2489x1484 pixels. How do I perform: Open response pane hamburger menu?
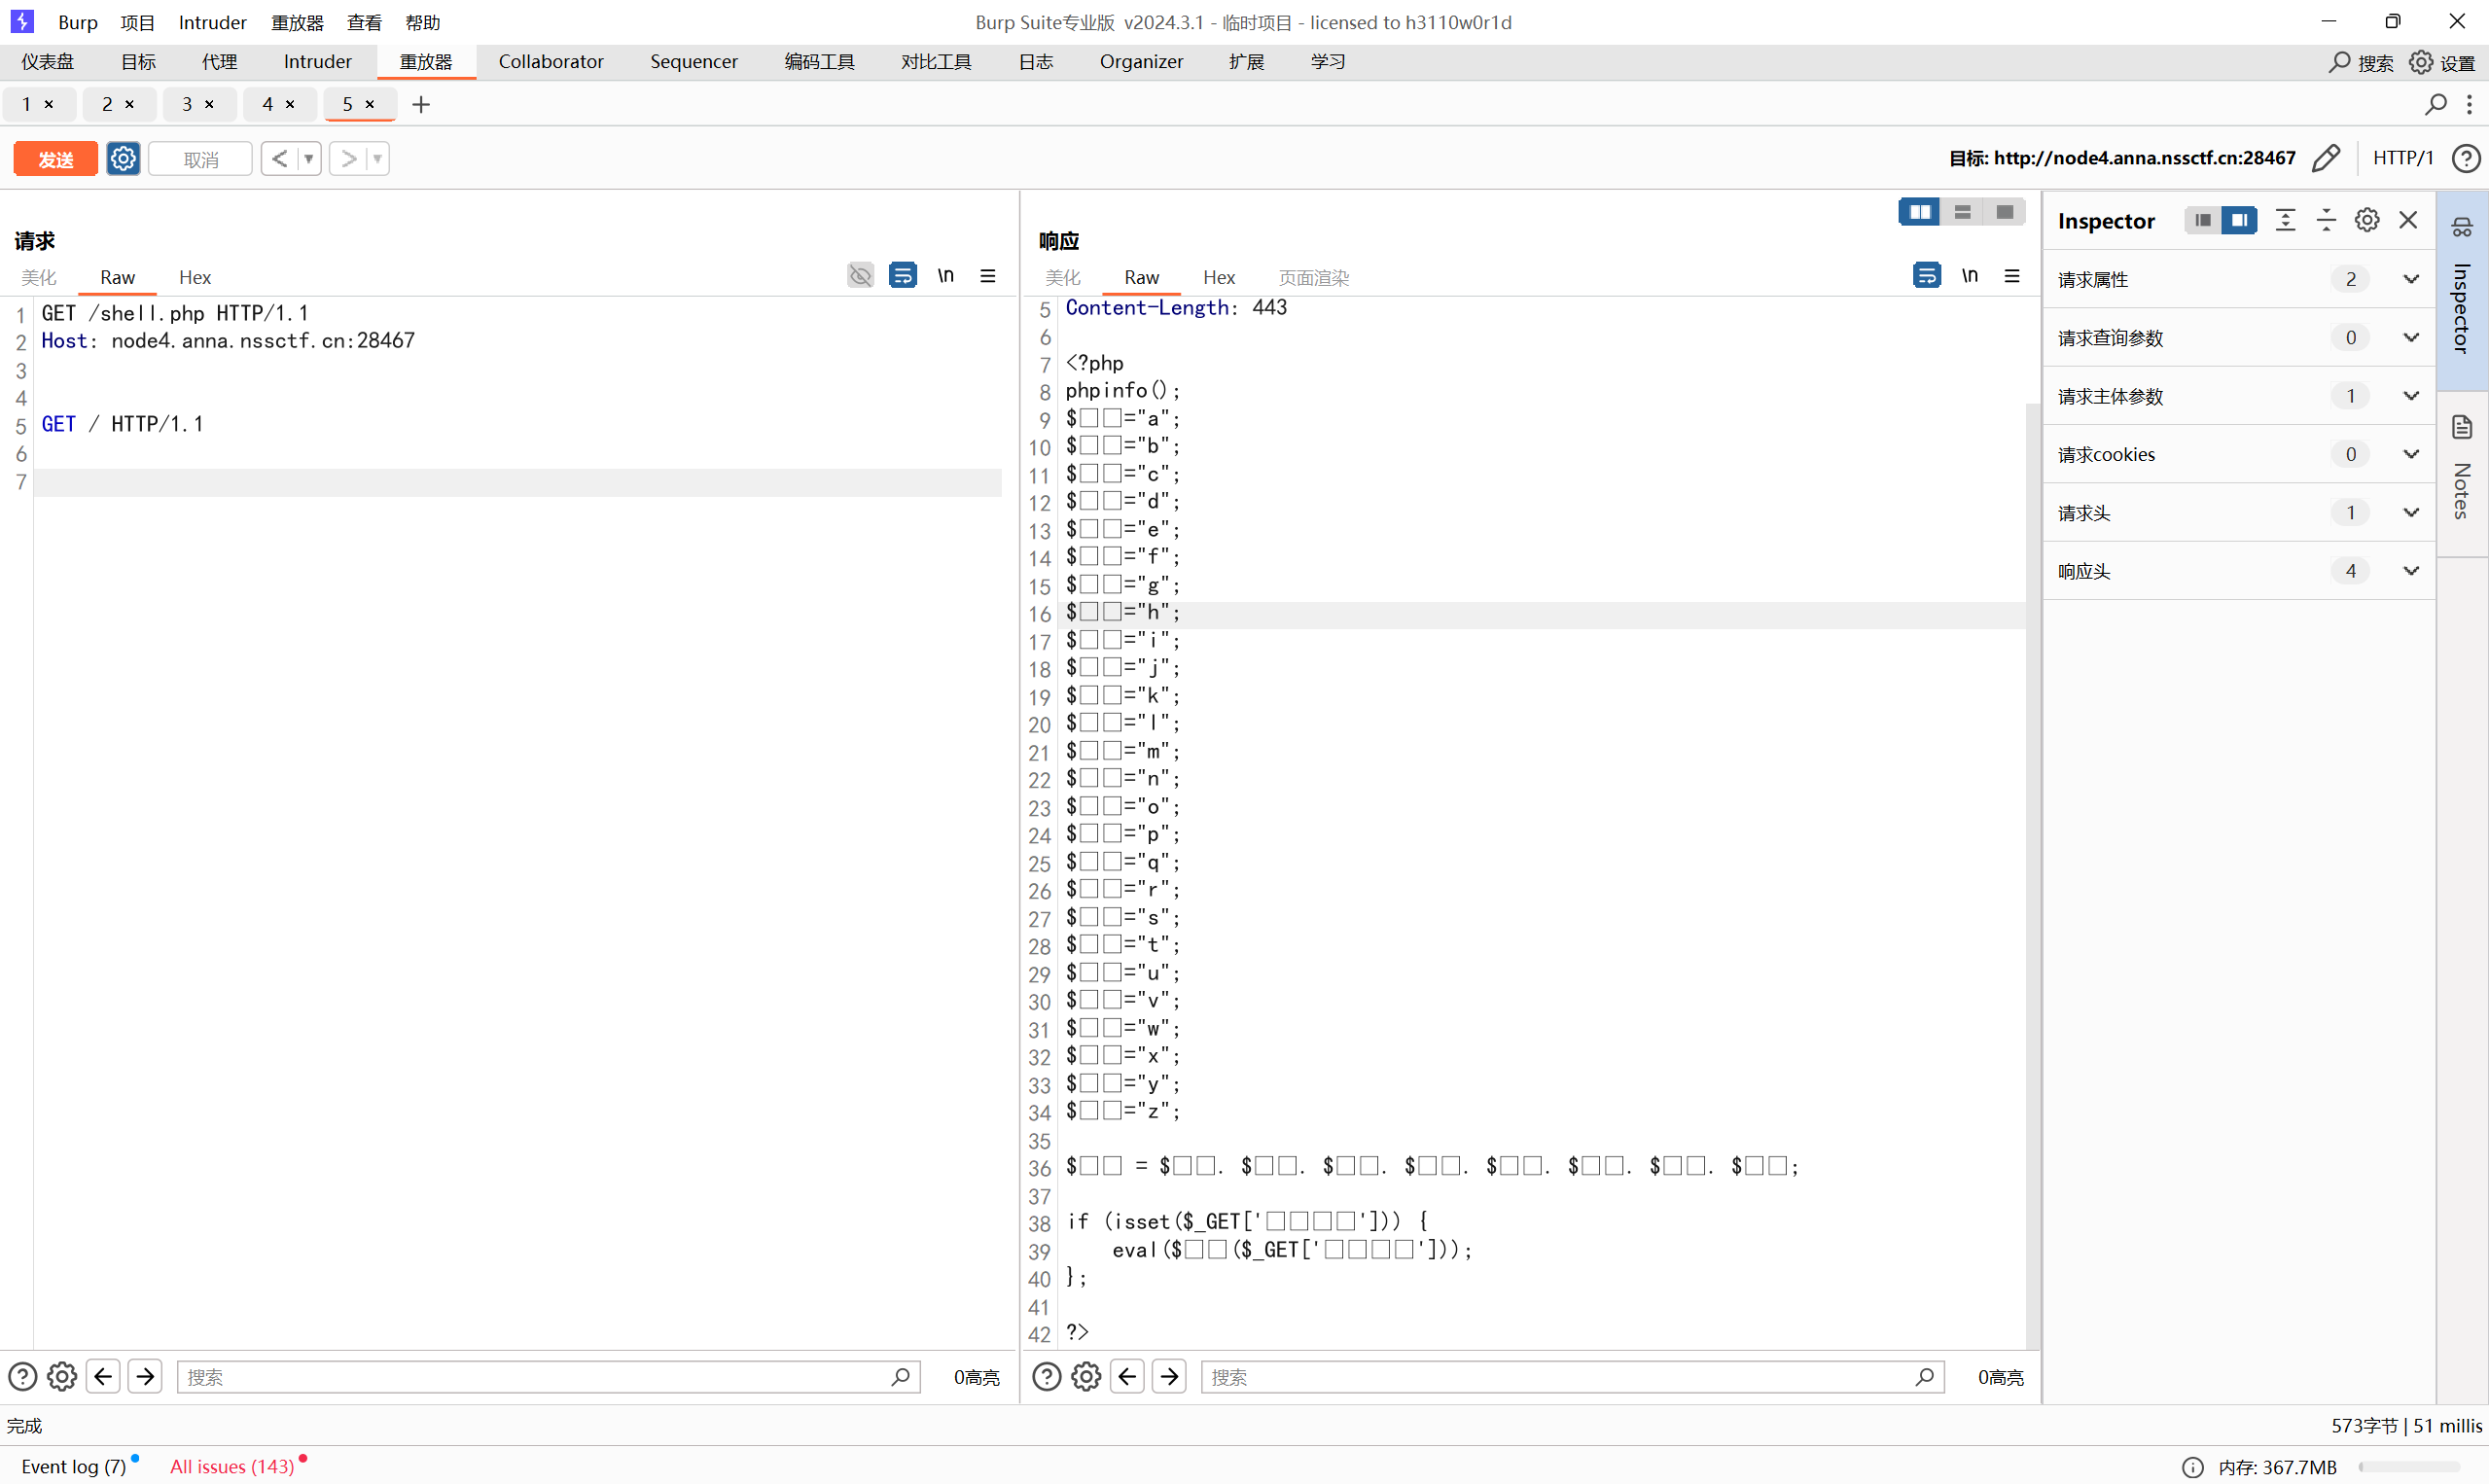pos(2012,275)
